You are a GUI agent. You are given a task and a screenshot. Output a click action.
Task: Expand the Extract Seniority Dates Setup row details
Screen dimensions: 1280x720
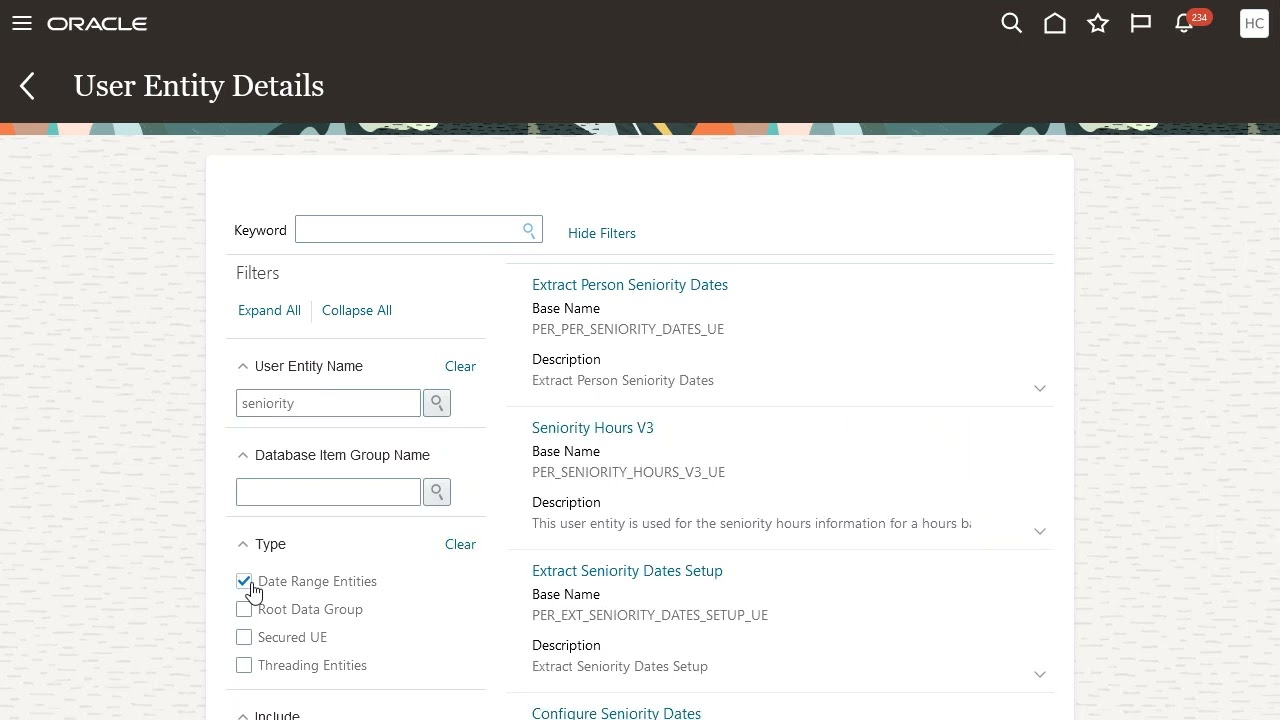click(x=1040, y=674)
